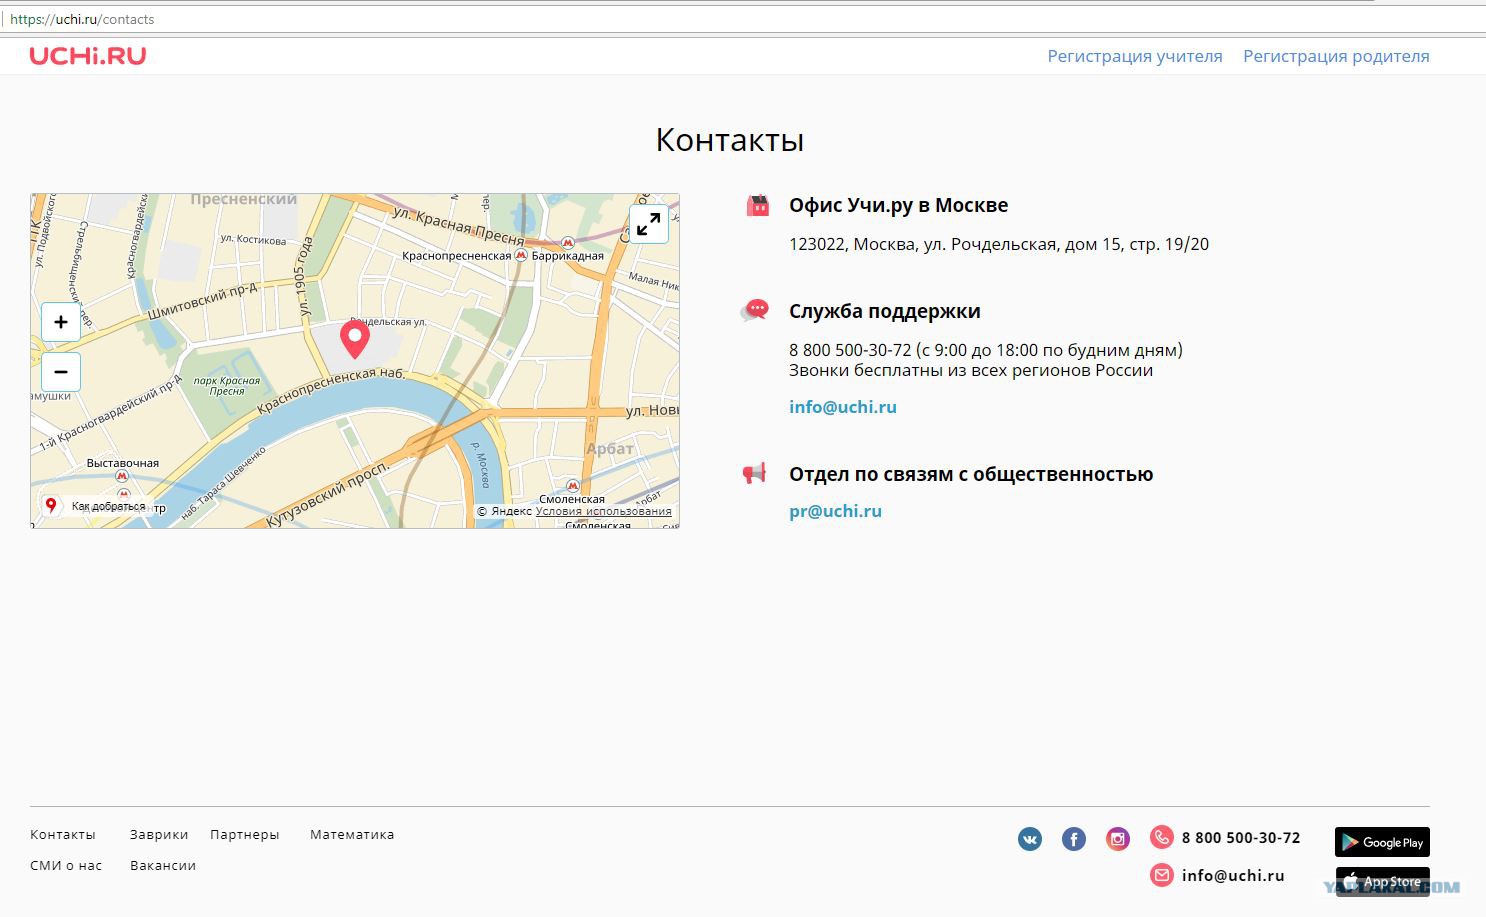This screenshot has height=917, width=1486.
Task: Click the PR megaphone icon
Action: point(754,473)
